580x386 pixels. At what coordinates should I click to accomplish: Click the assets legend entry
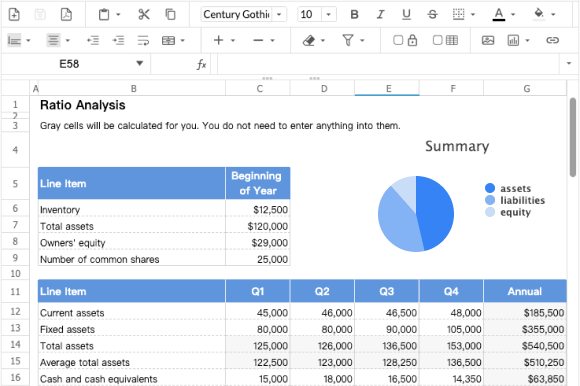tap(508, 188)
